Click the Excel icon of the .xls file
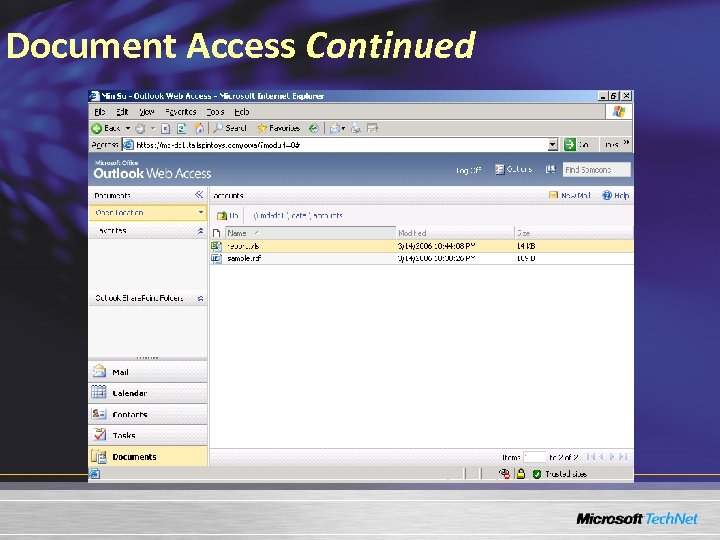This screenshot has height=540, width=720. (216, 246)
